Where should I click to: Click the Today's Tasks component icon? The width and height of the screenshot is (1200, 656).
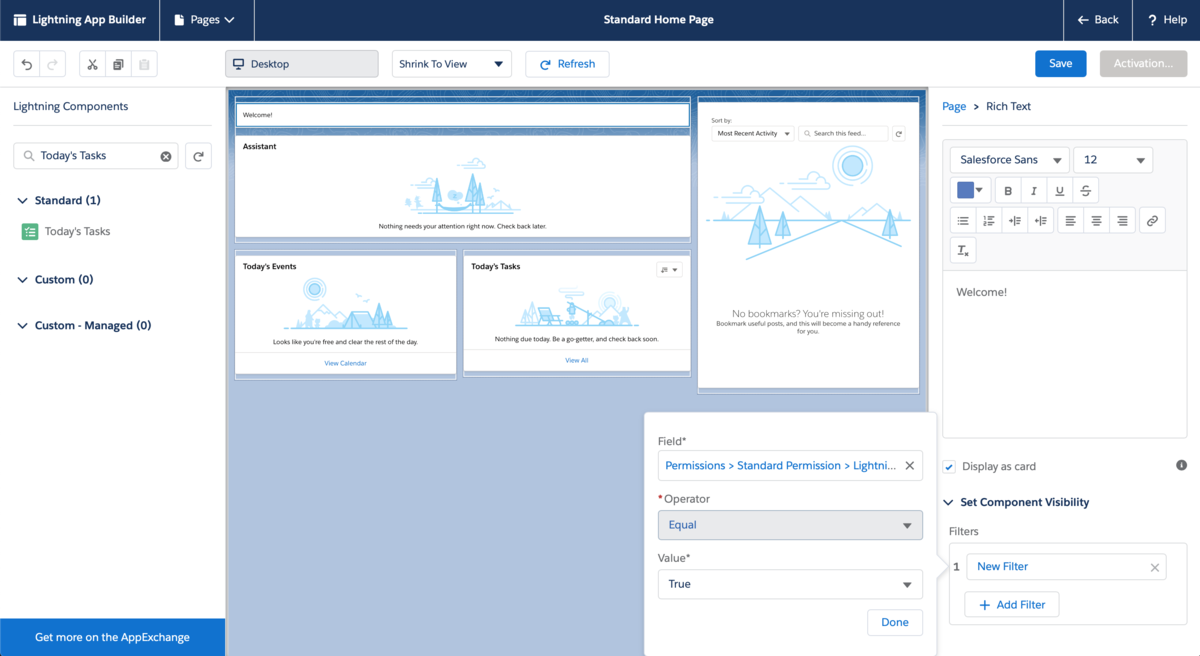30,231
